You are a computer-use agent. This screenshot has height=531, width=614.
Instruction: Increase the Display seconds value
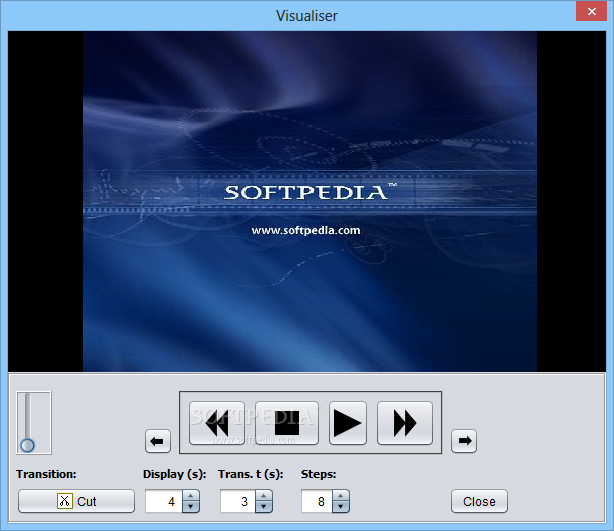coord(191,496)
